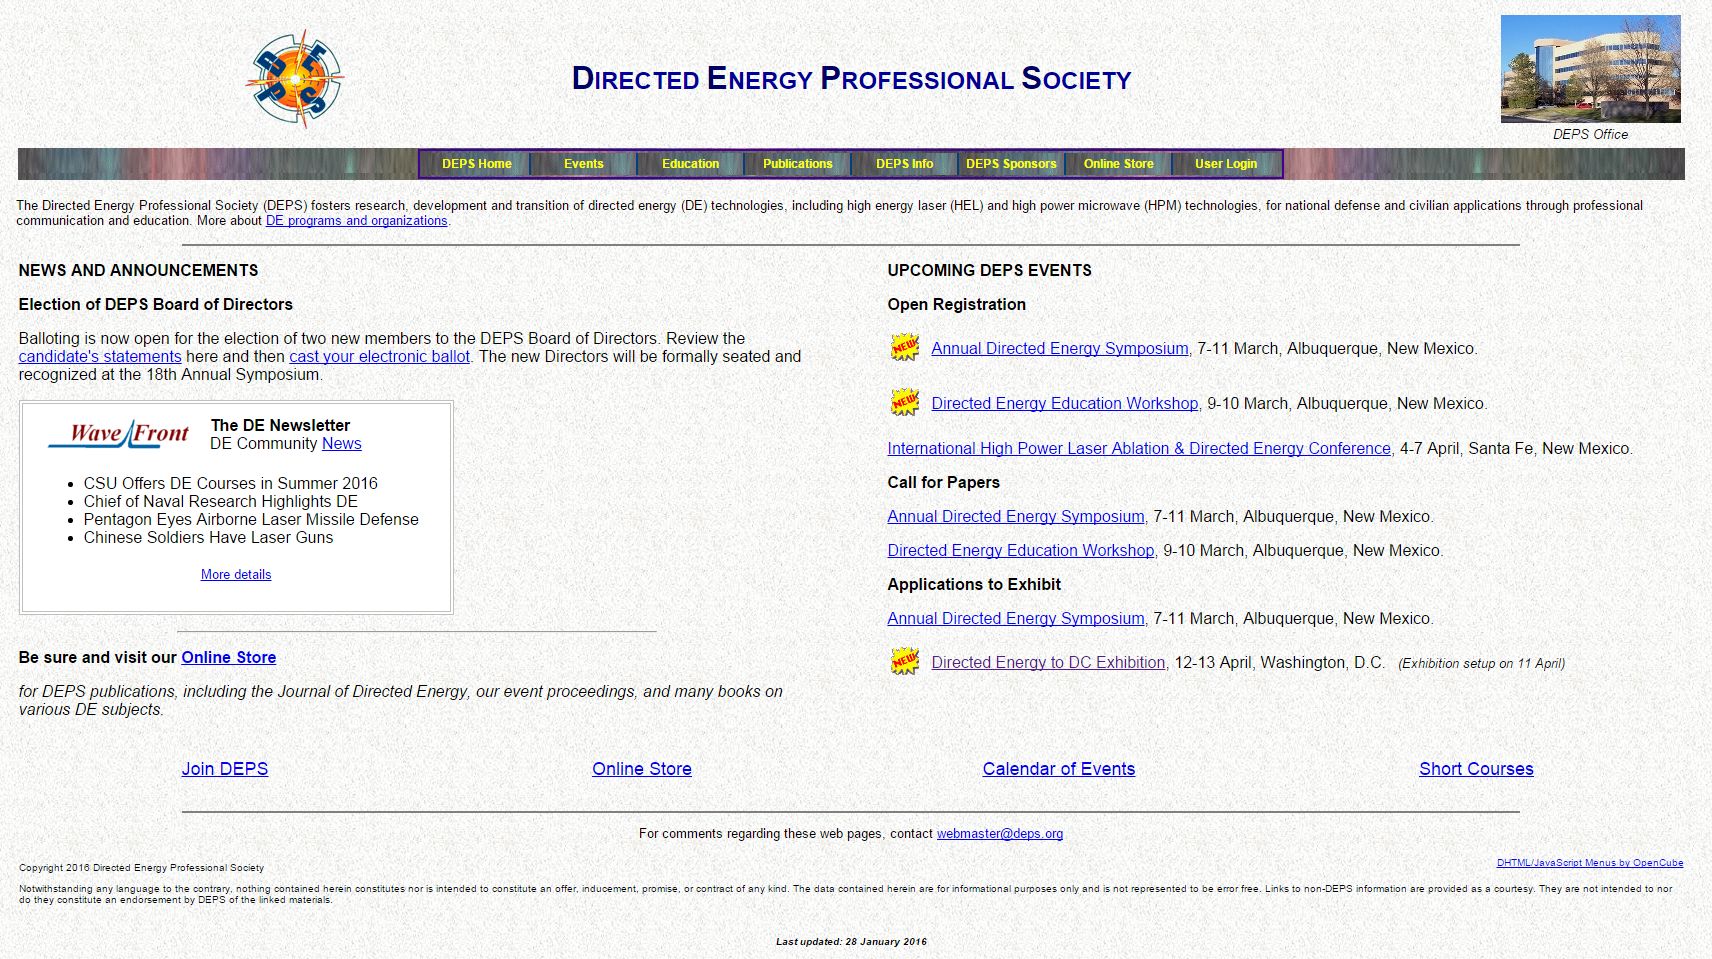1712x959 pixels.
Task: Open the Calendar of Events link
Action: click(x=1059, y=769)
